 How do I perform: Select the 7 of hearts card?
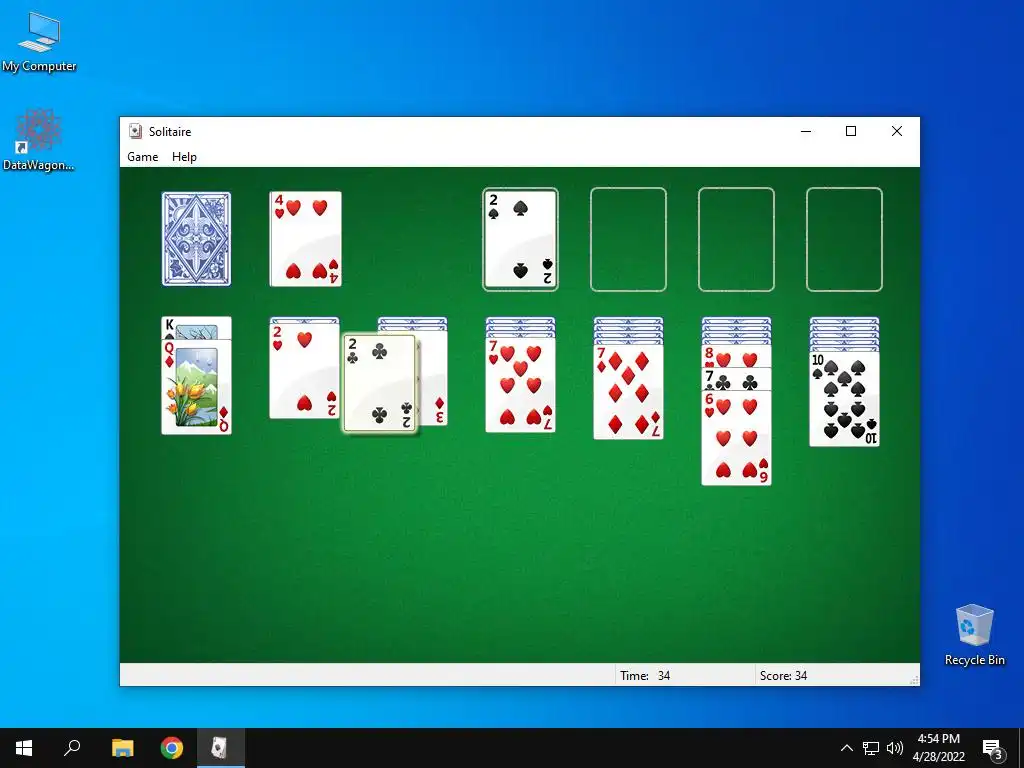(x=520, y=385)
